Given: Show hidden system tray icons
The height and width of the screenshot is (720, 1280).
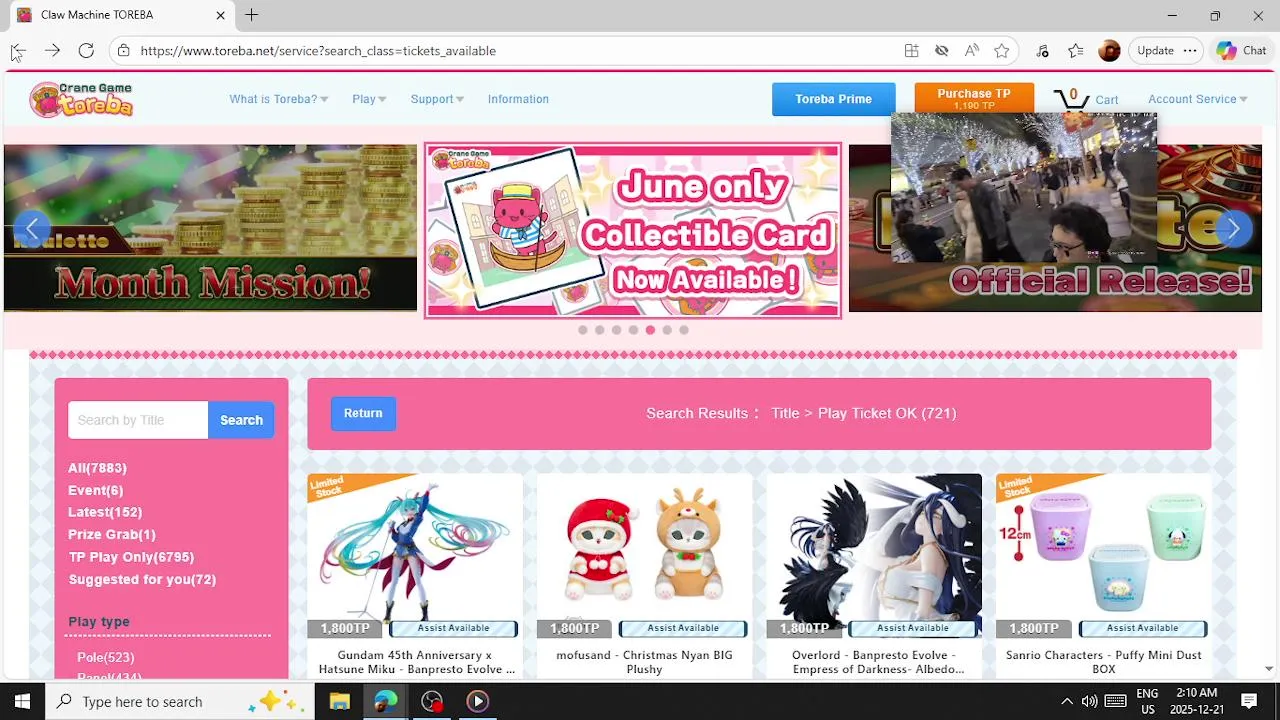Looking at the screenshot, I should [x=1066, y=701].
